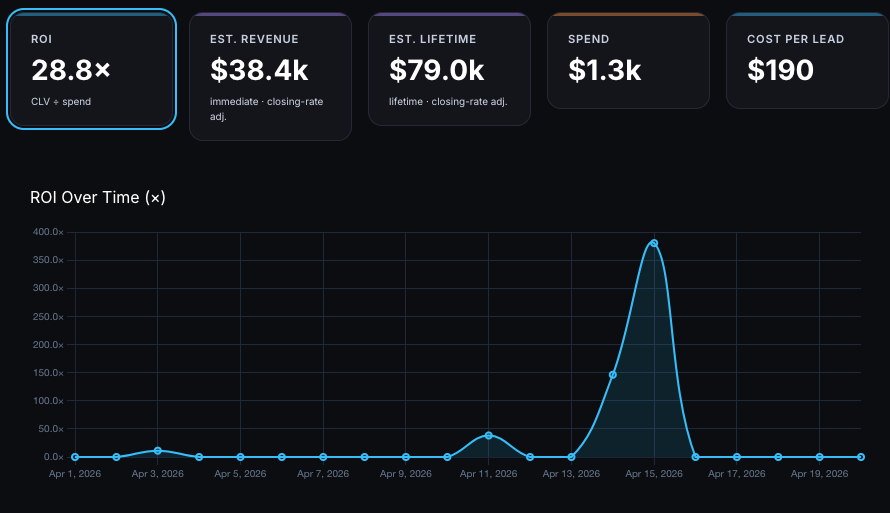Select the Apr 16 data point after the peak

click(695, 457)
